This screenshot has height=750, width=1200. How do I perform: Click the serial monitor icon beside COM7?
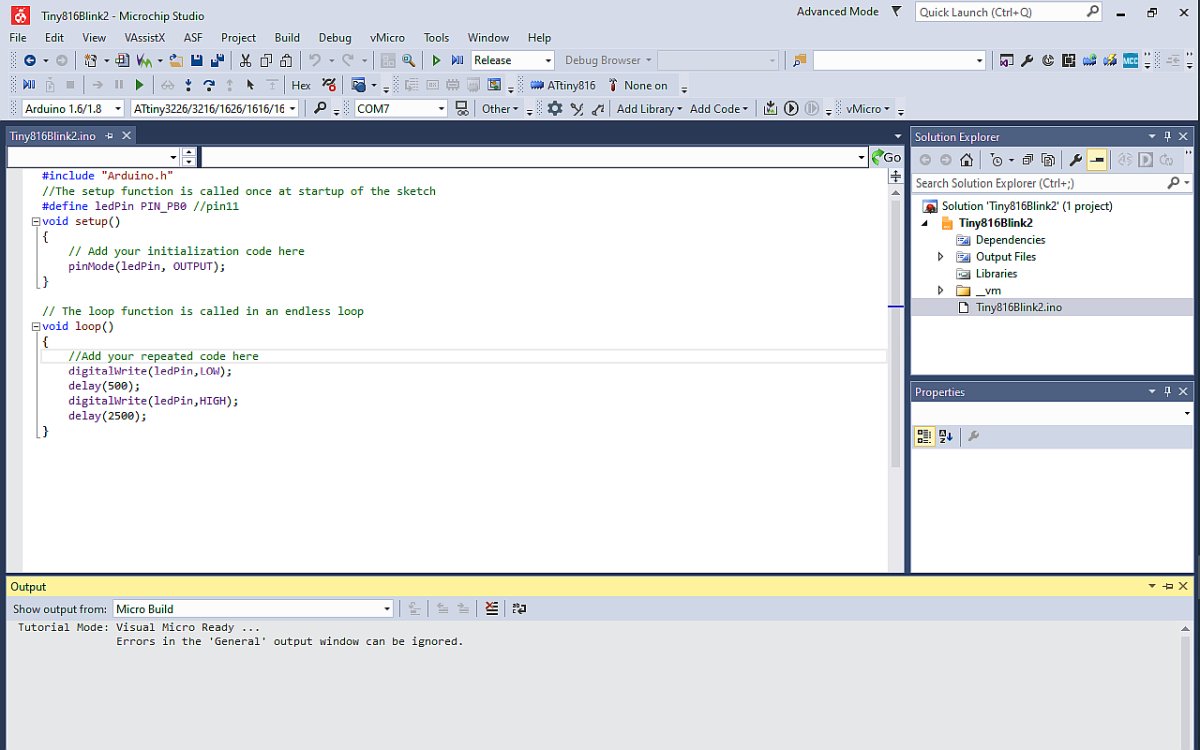tap(461, 109)
